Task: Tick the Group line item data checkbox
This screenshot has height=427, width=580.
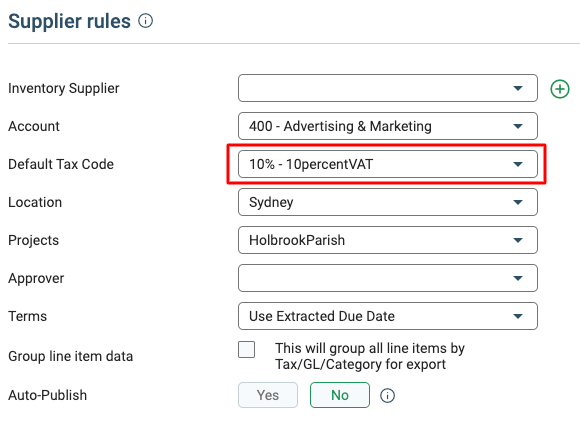Action: 246,349
